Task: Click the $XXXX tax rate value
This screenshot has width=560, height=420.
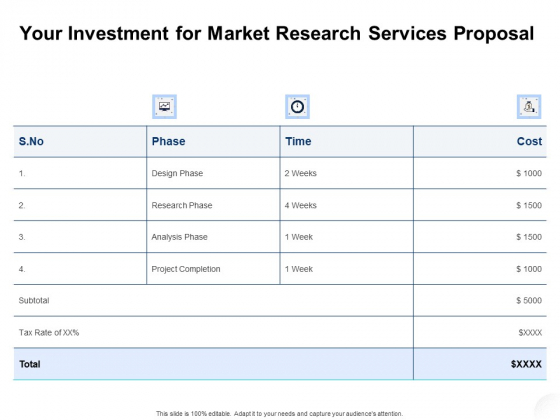Action: (x=530, y=333)
